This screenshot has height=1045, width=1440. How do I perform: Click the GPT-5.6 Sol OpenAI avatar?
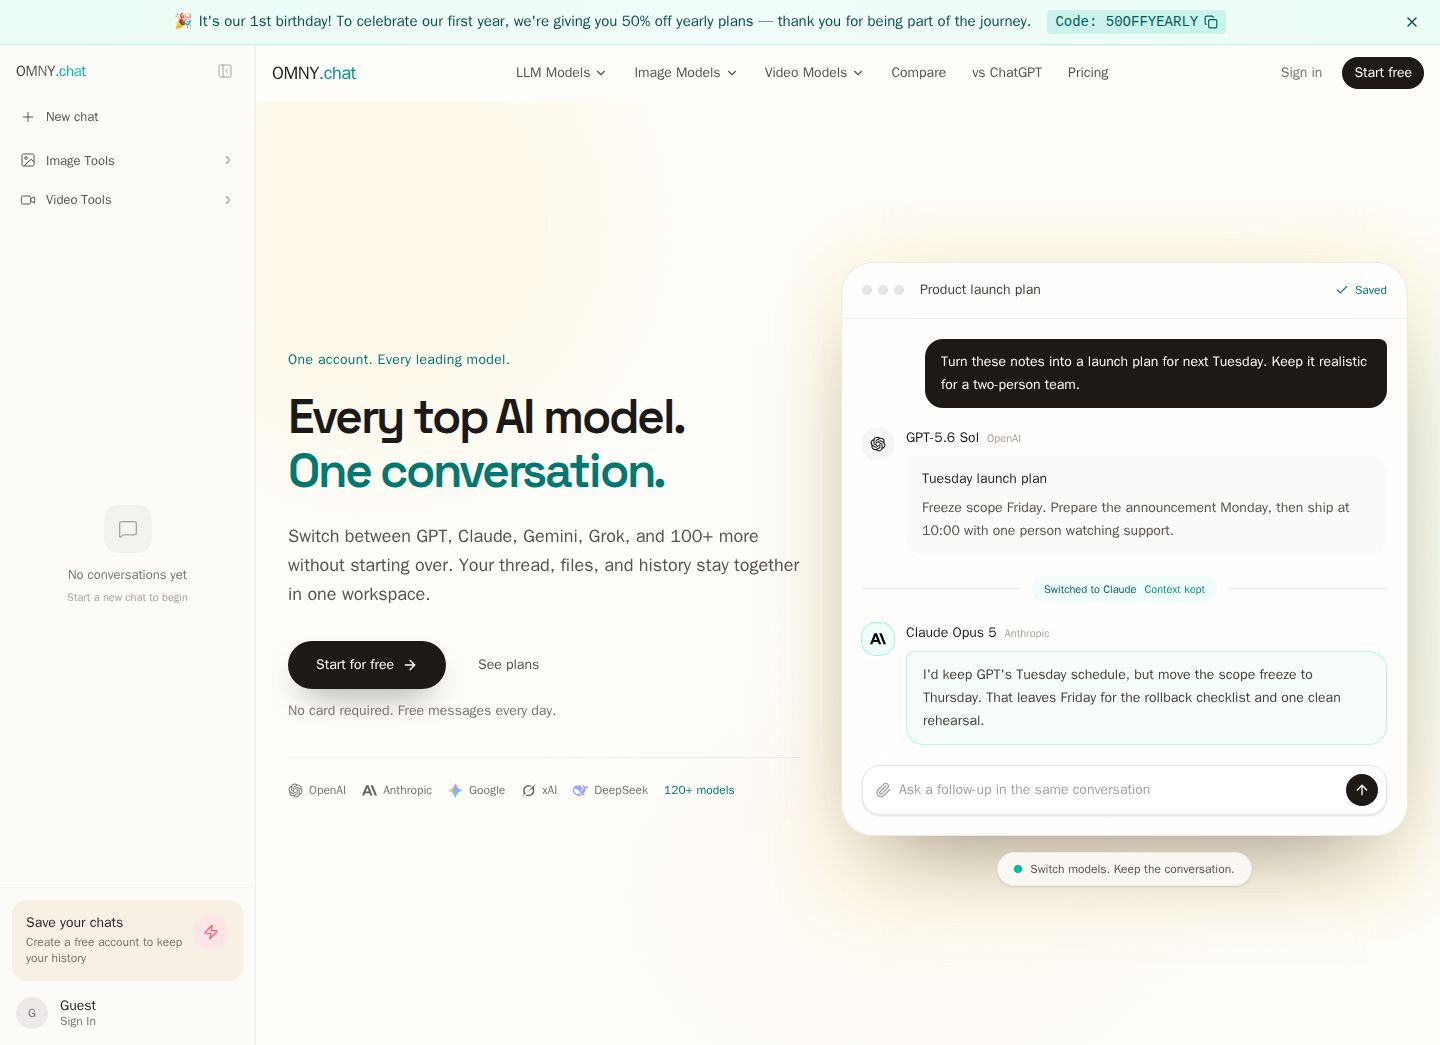click(878, 444)
